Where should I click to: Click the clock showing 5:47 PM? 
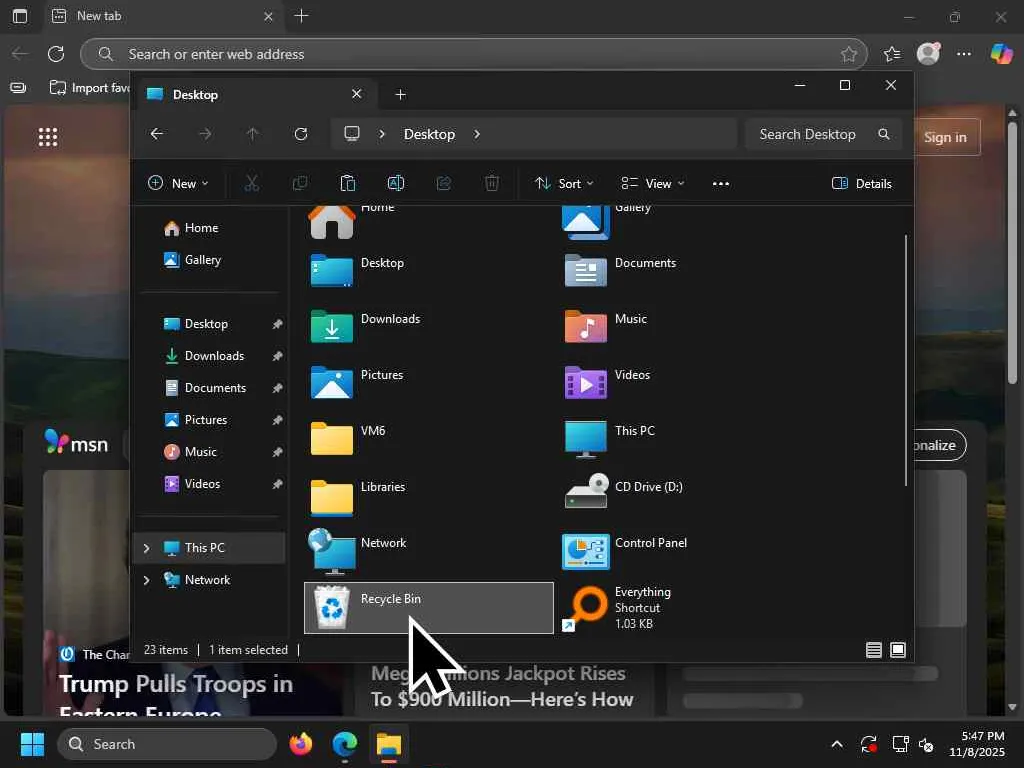pyautogui.click(x=982, y=736)
